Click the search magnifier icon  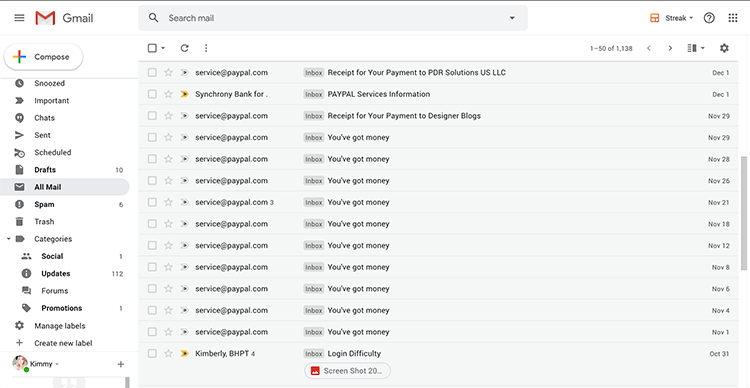coord(153,18)
